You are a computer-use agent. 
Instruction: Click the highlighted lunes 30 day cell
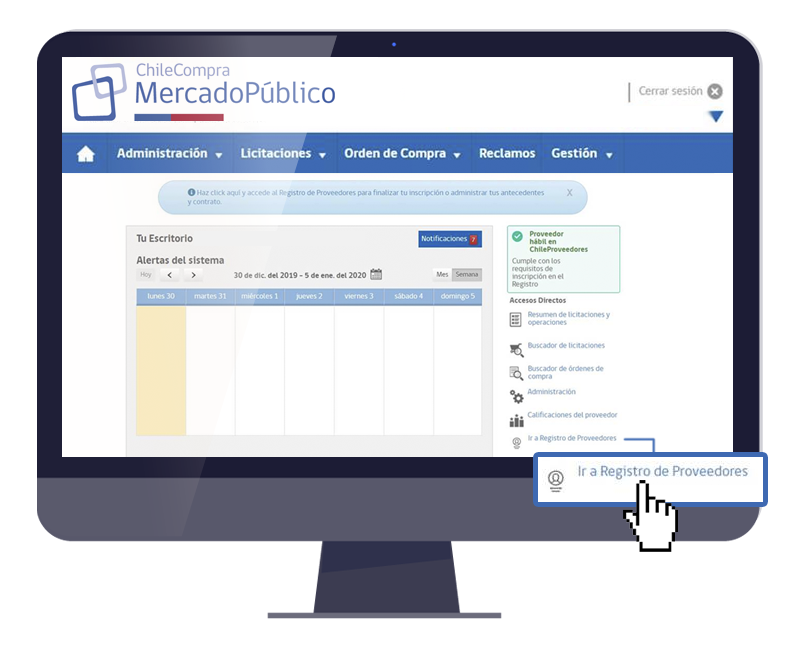pyautogui.click(x=161, y=370)
